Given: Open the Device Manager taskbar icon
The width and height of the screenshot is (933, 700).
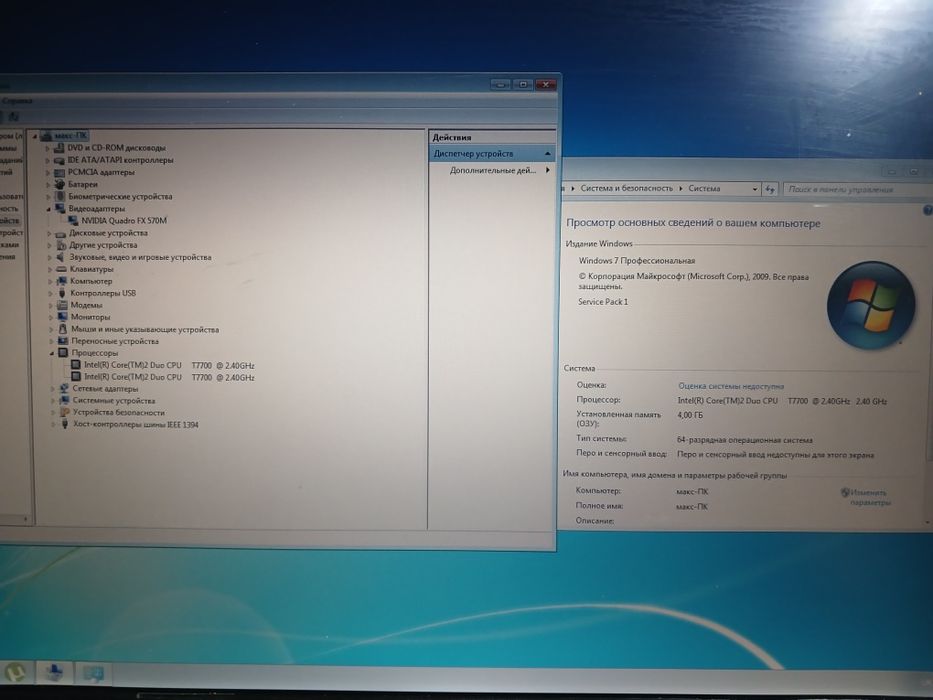Looking at the screenshot, I should pos(54,673).
